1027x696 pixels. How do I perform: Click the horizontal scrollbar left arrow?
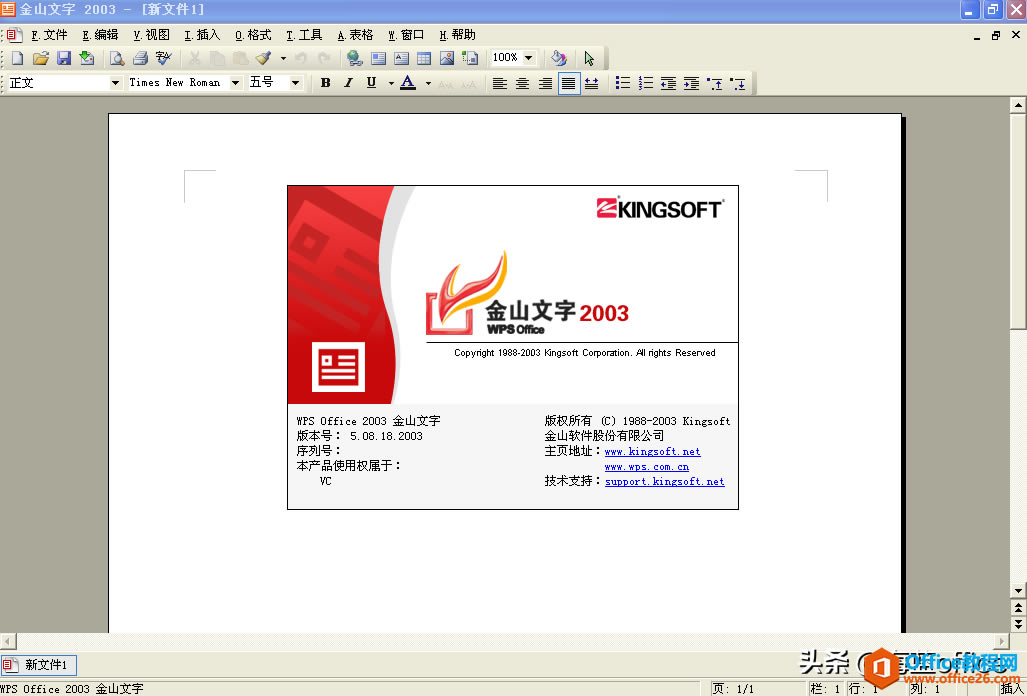click(8, 641)
